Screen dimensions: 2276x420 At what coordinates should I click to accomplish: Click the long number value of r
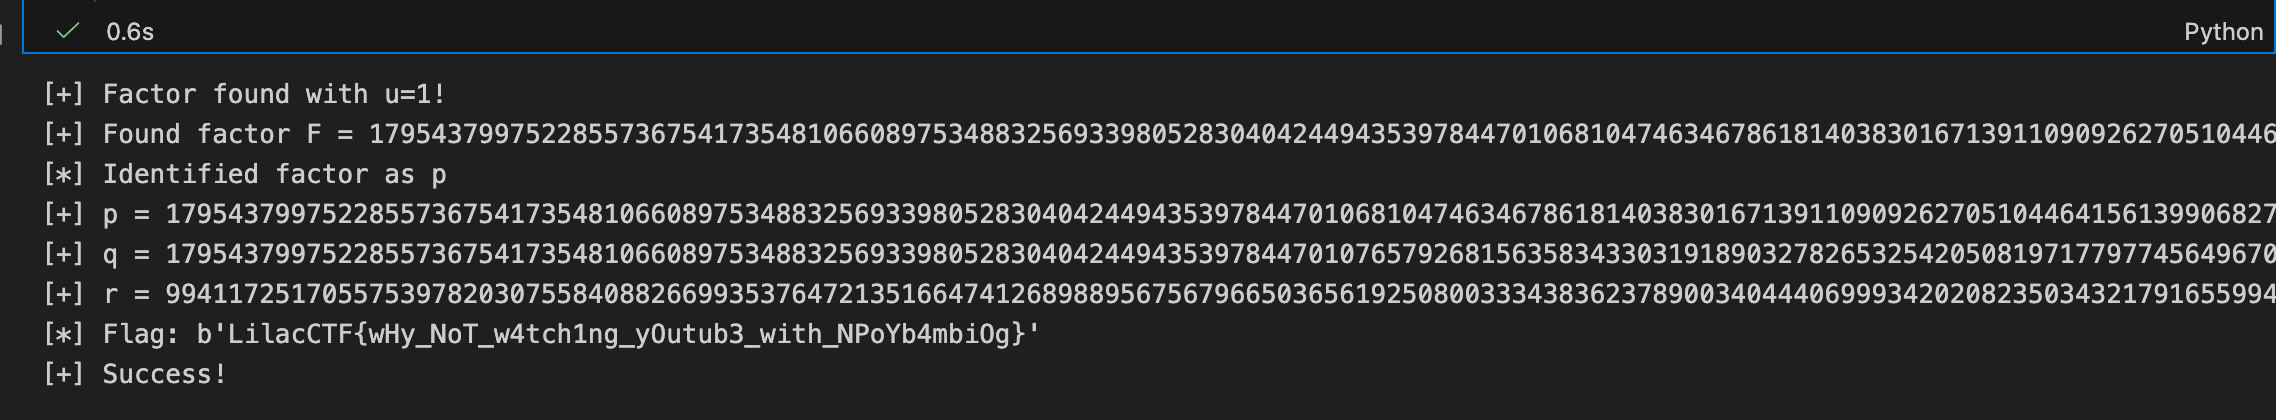pos(1220,294)
